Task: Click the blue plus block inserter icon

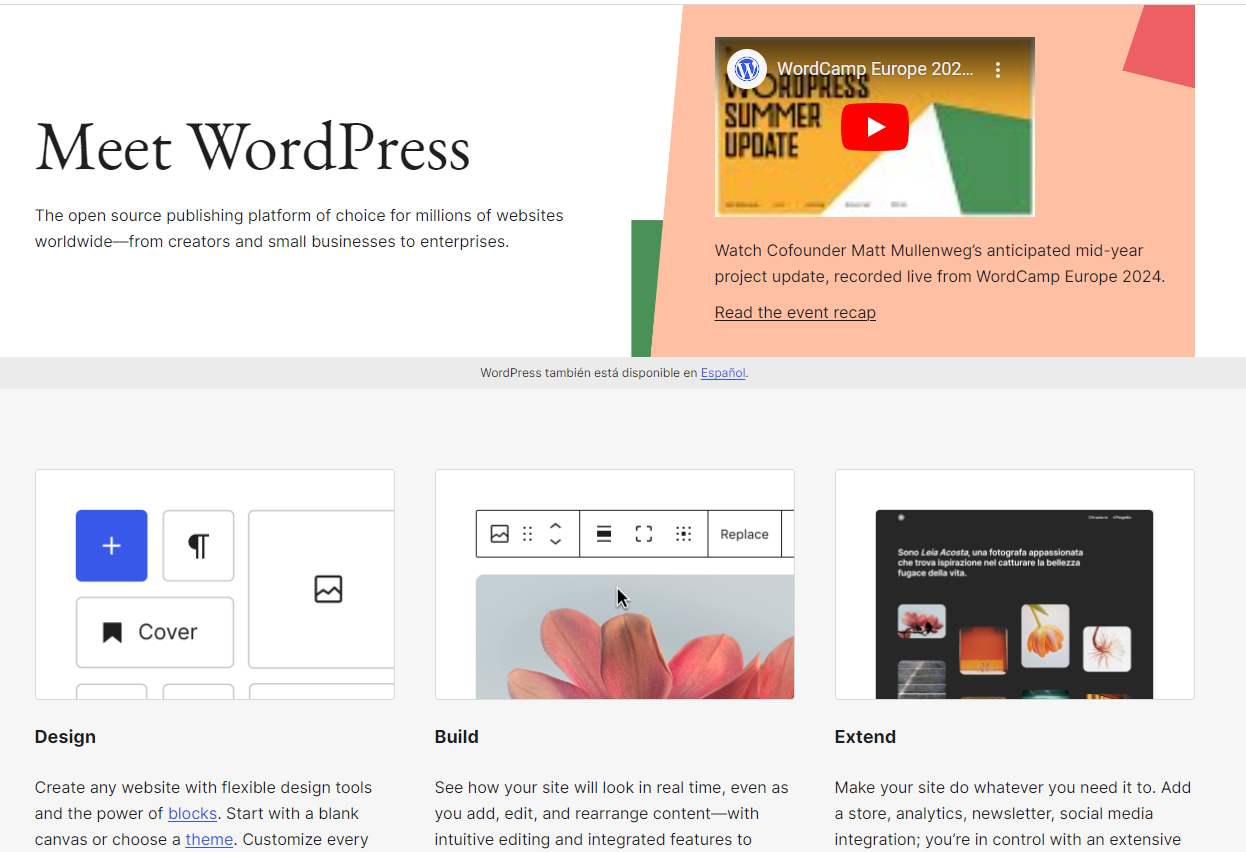Action: point(112,546)
